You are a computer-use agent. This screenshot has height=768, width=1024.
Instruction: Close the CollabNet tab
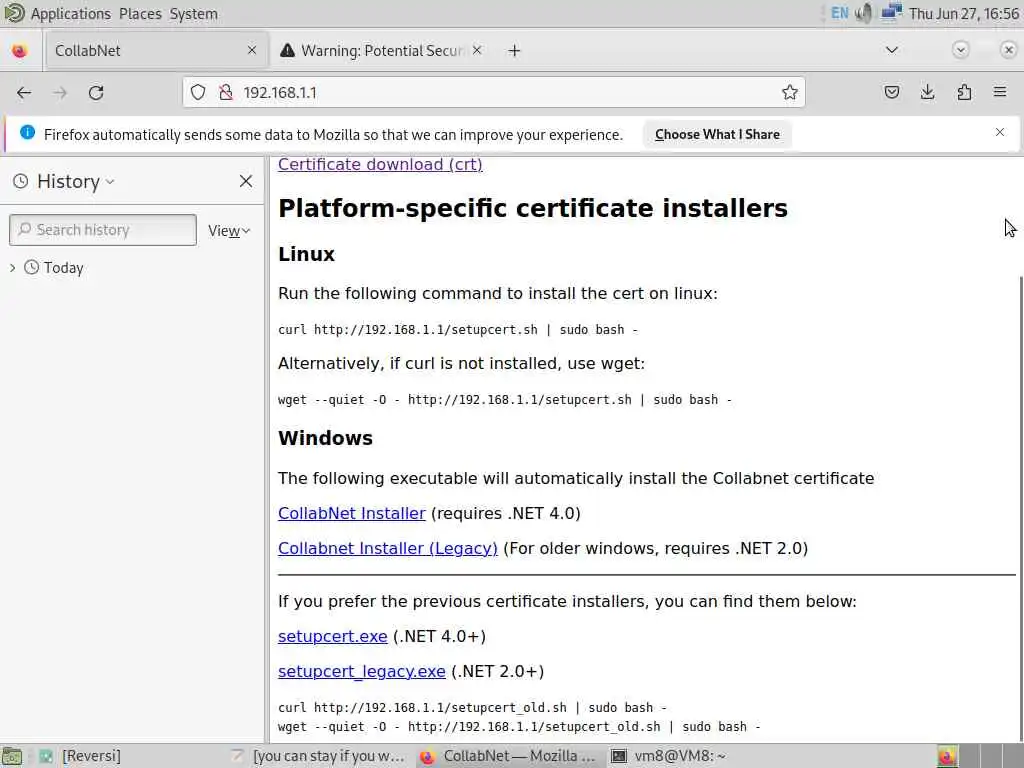coord(252,50)
